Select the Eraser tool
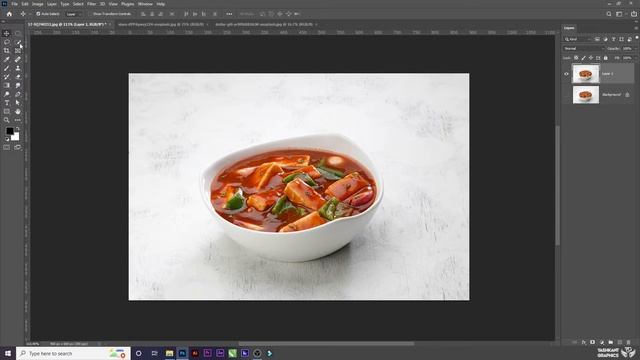The width and height of the screenshot is (640, 360). 18,77
